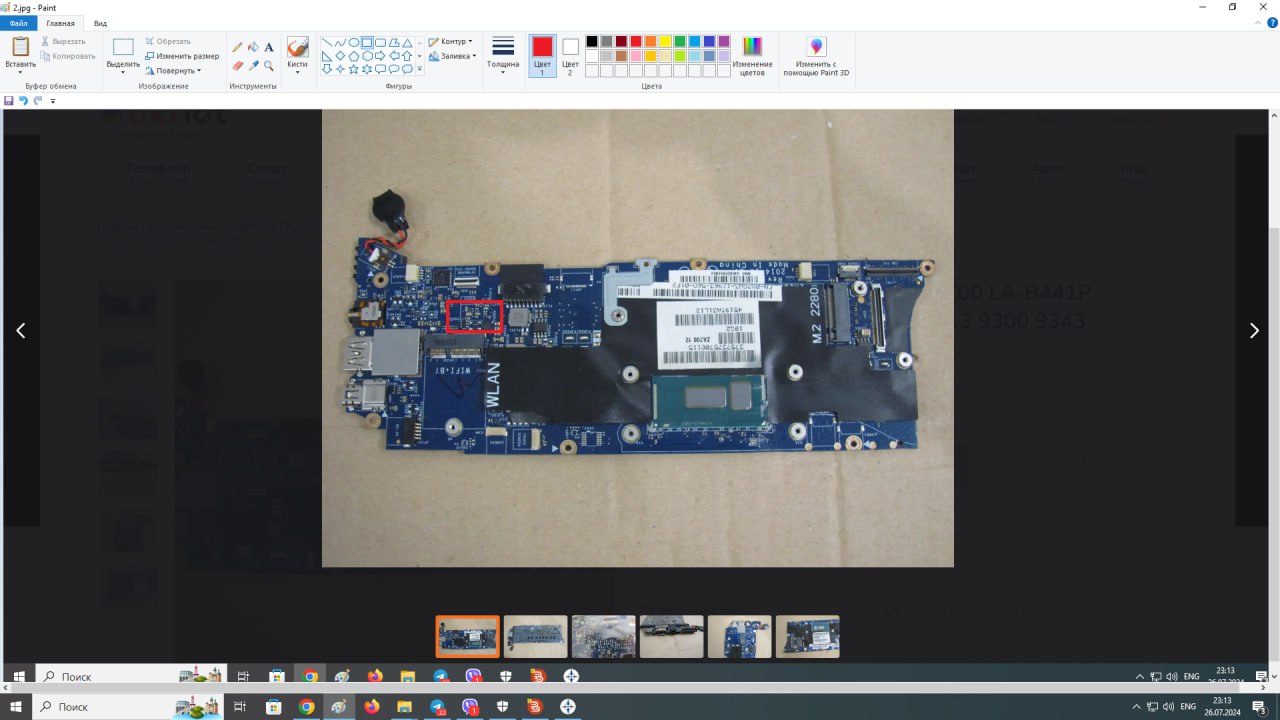Pick the purple color swatch
This screenshot has height=720, width=1280.
pos(724,42)
